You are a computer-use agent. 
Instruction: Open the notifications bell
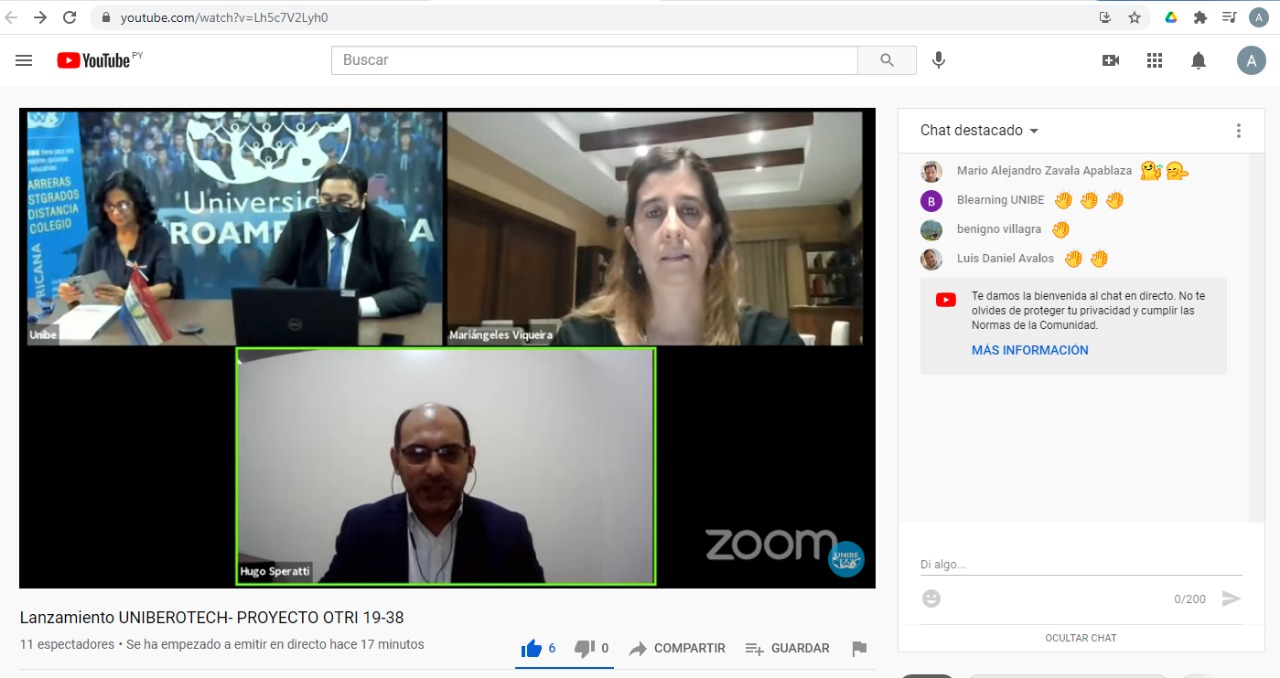click(1198, 60)
